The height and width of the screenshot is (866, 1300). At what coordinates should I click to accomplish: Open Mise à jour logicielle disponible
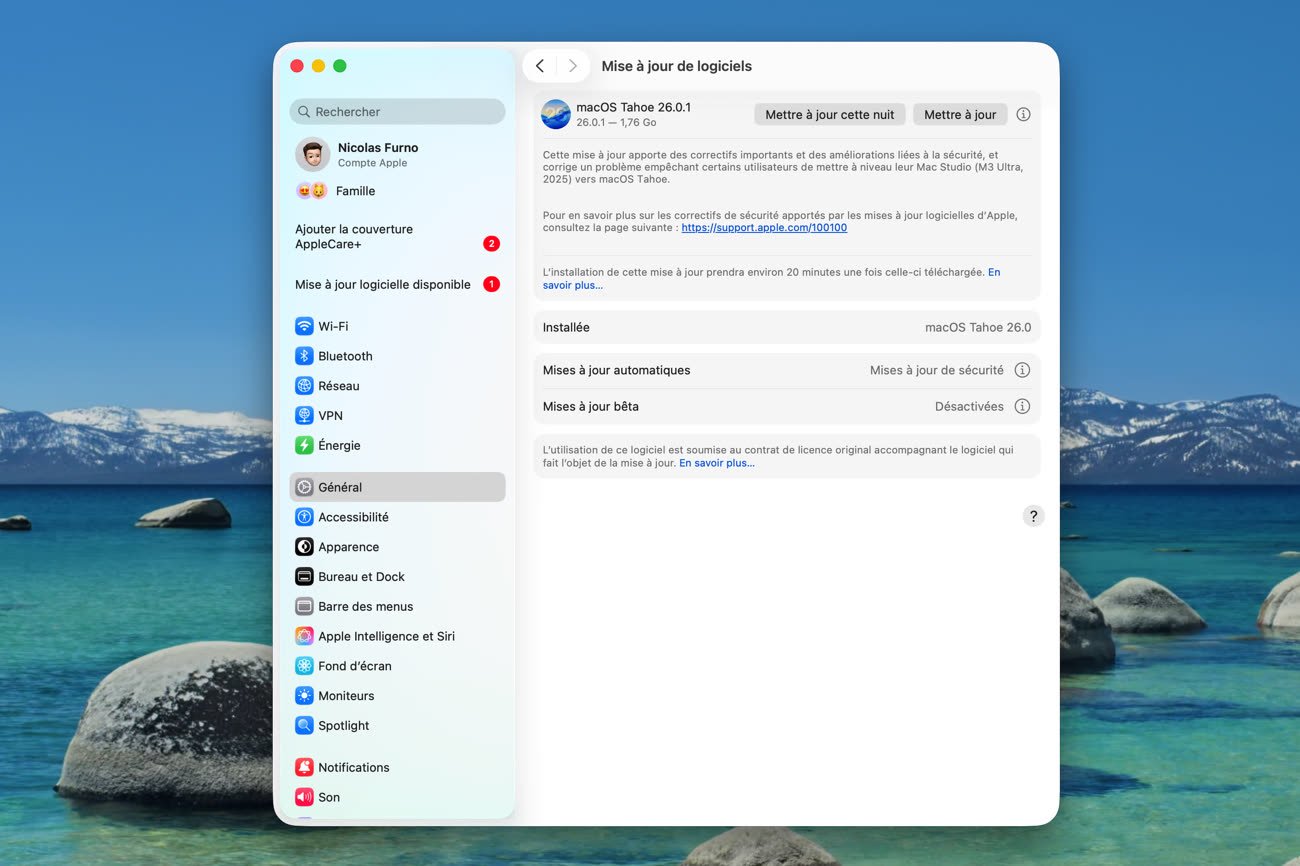pyautogui.click(x=397, y=284)
